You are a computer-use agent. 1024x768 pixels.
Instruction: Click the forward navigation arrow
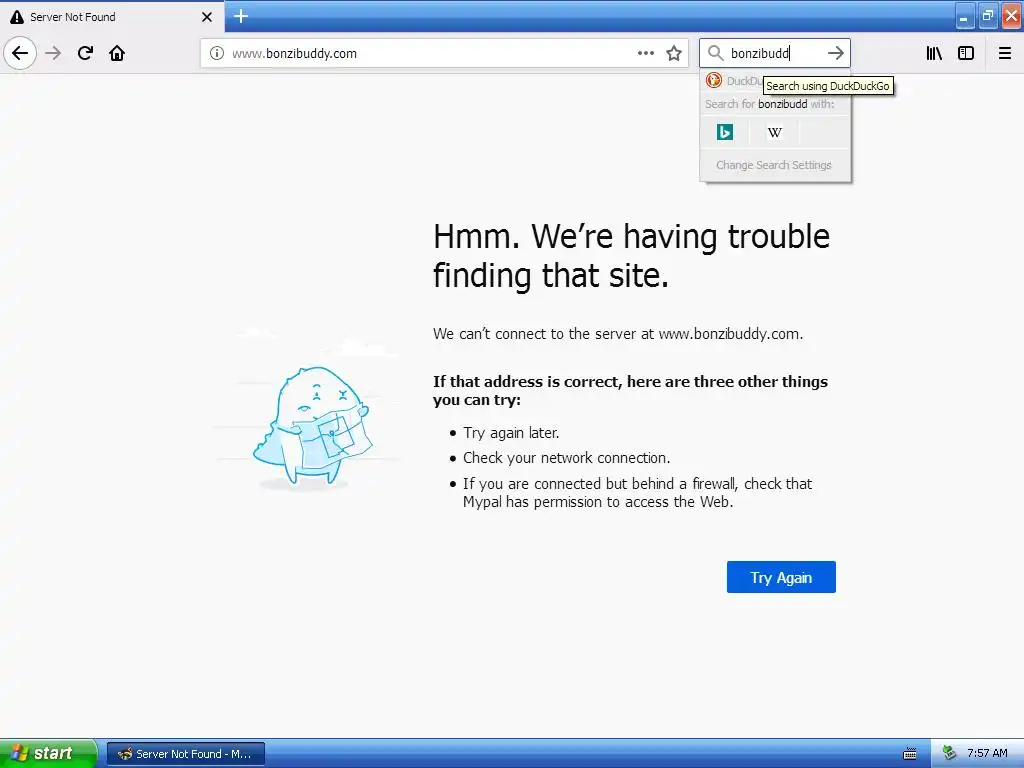pos(53,53)
